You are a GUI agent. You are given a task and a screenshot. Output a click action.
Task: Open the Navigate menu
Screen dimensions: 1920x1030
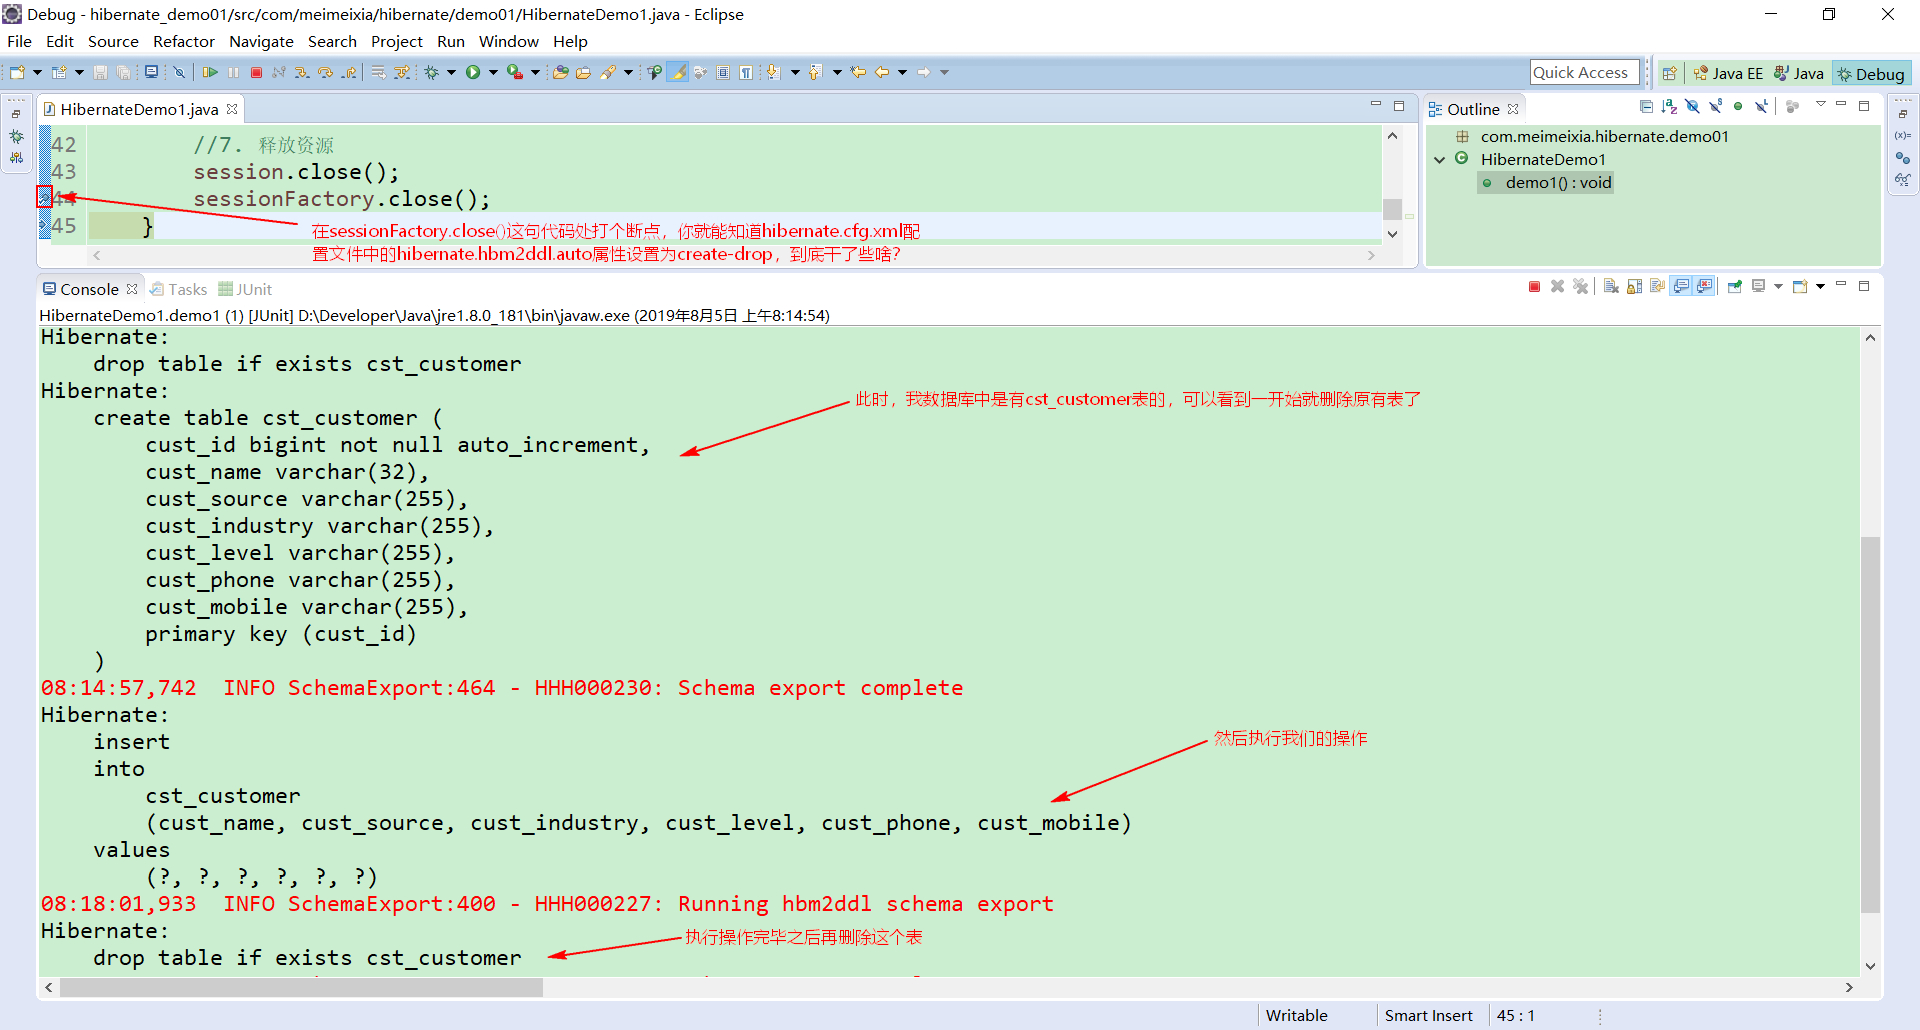coord(261,41)
